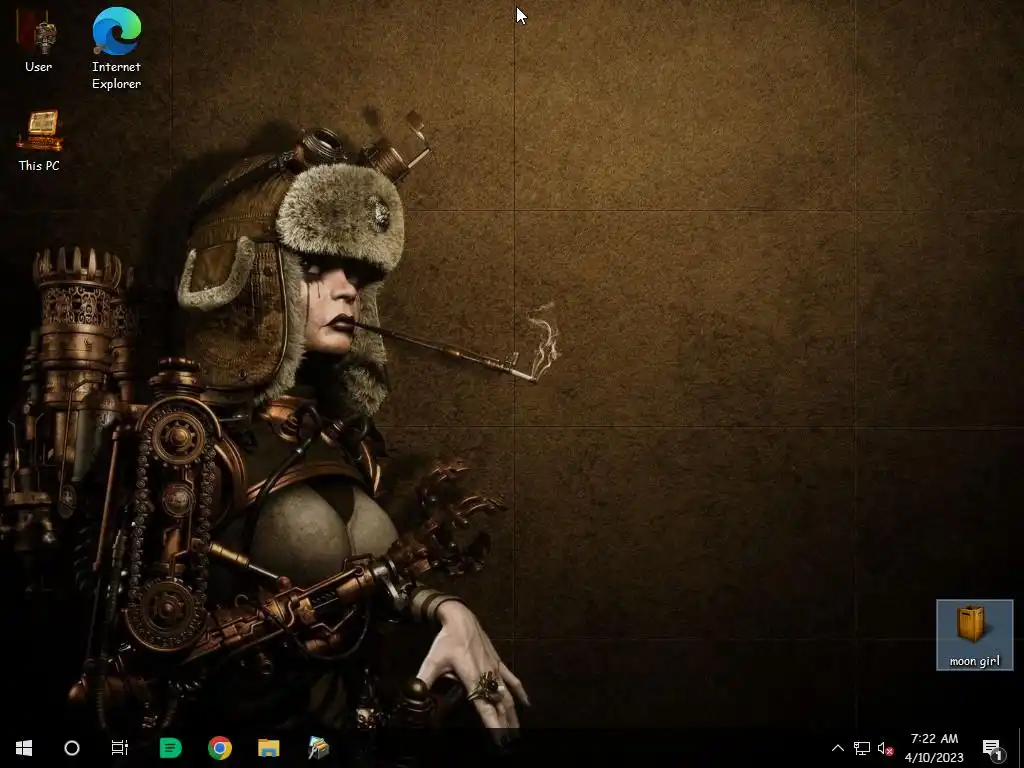The height and width of the screenshot is (768, 1024).
Task: Click the muted volume speaker icon
Action: coord(885,748)
